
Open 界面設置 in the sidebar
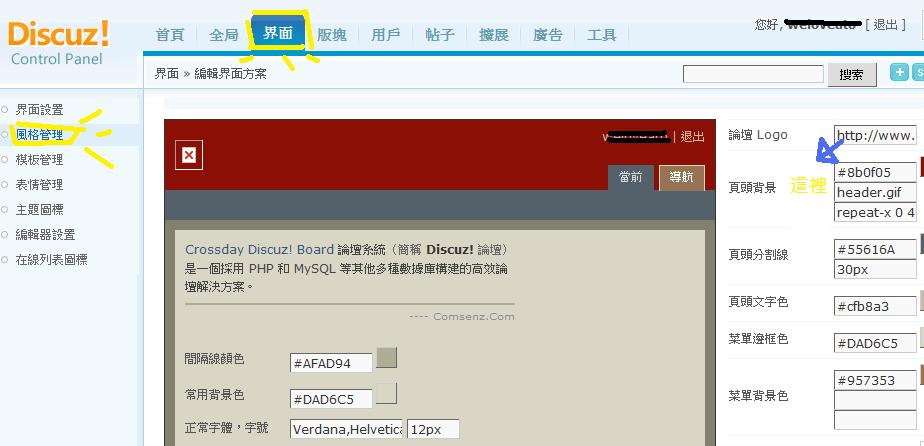pyautogui.click(x=39, y=110)
